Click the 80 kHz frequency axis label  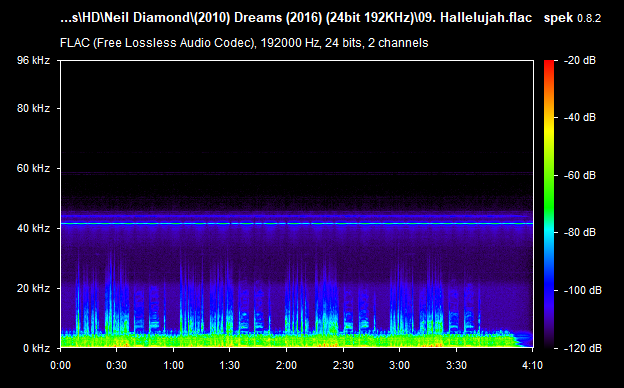click(x=33, y=108)
